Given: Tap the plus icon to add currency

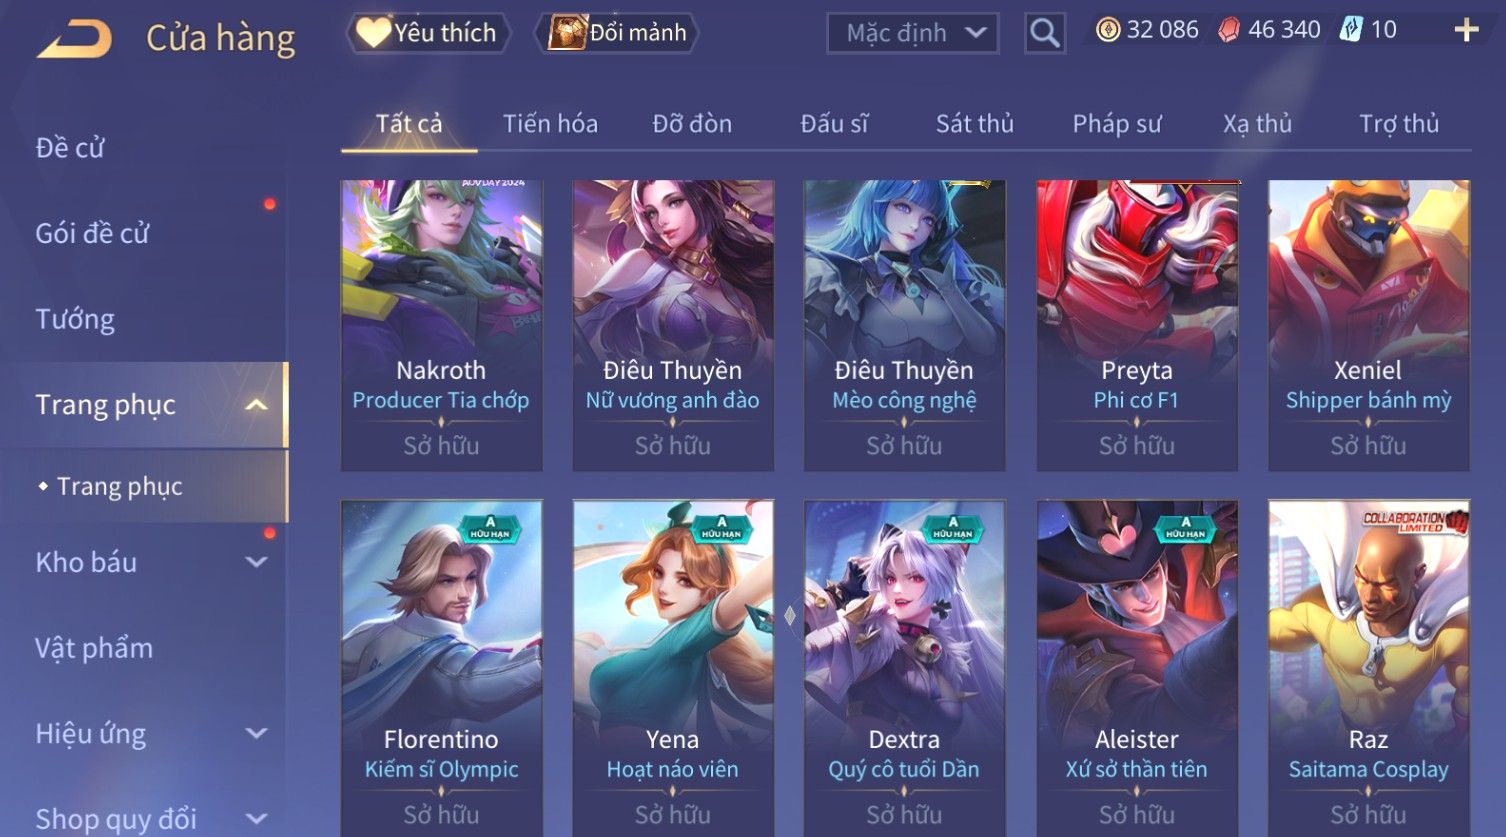Looking at the screenshot, I should pos(1466,30).
